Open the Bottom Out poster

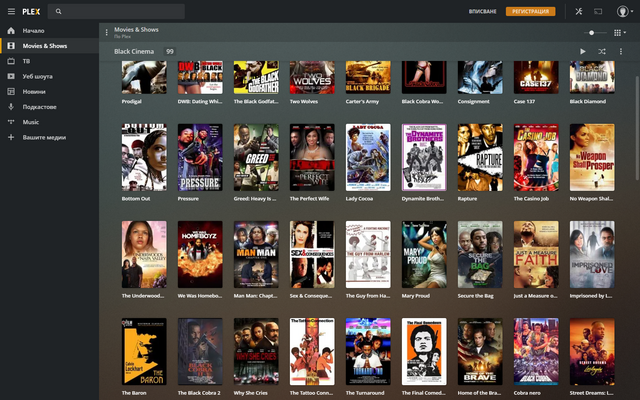pyautogui.click(x=144, y=157)
